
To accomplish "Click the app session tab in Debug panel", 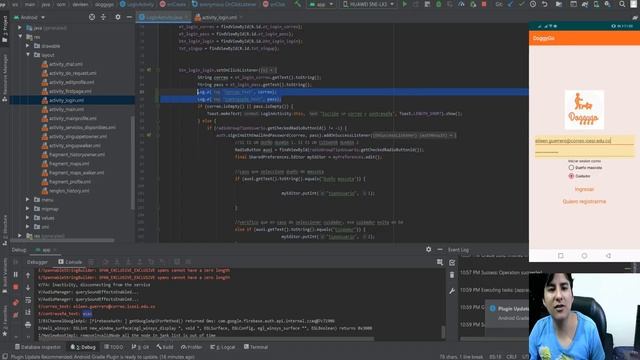I will coord(45,250).
